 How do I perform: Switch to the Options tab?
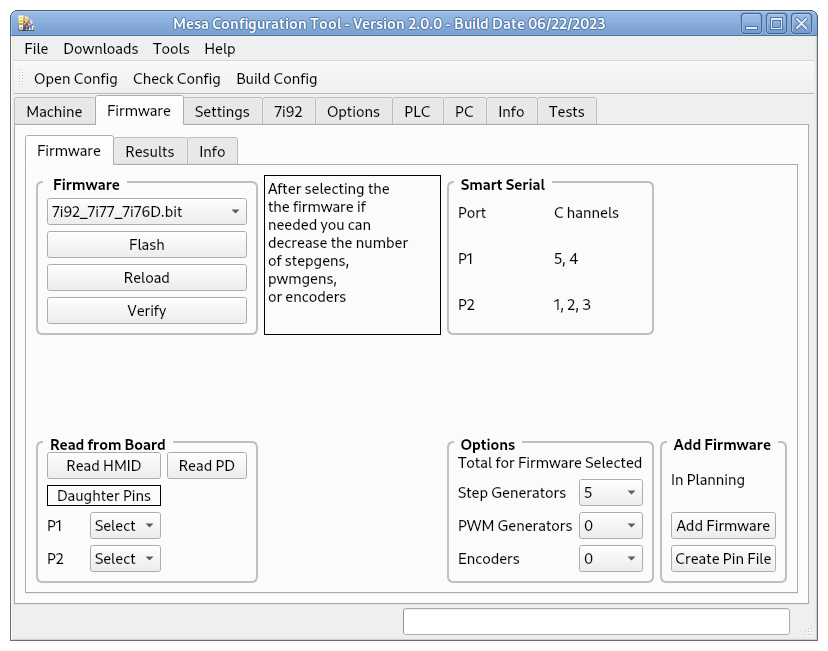pos(353,111)
